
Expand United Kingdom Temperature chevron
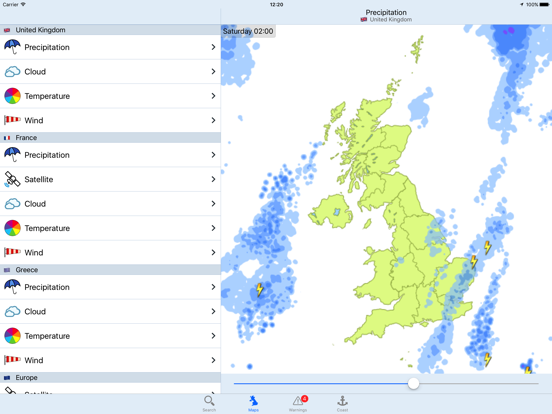pos(213,96)
